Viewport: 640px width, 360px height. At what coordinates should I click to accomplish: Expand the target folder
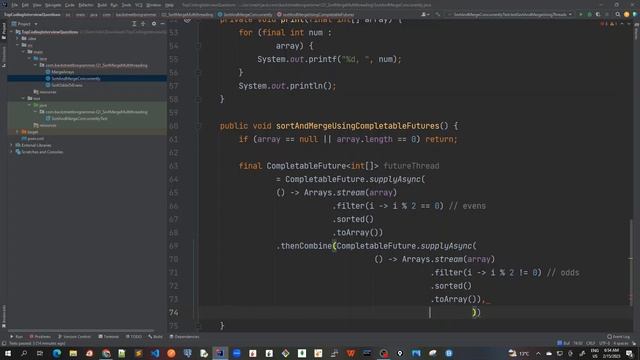[x=18, y=132]
